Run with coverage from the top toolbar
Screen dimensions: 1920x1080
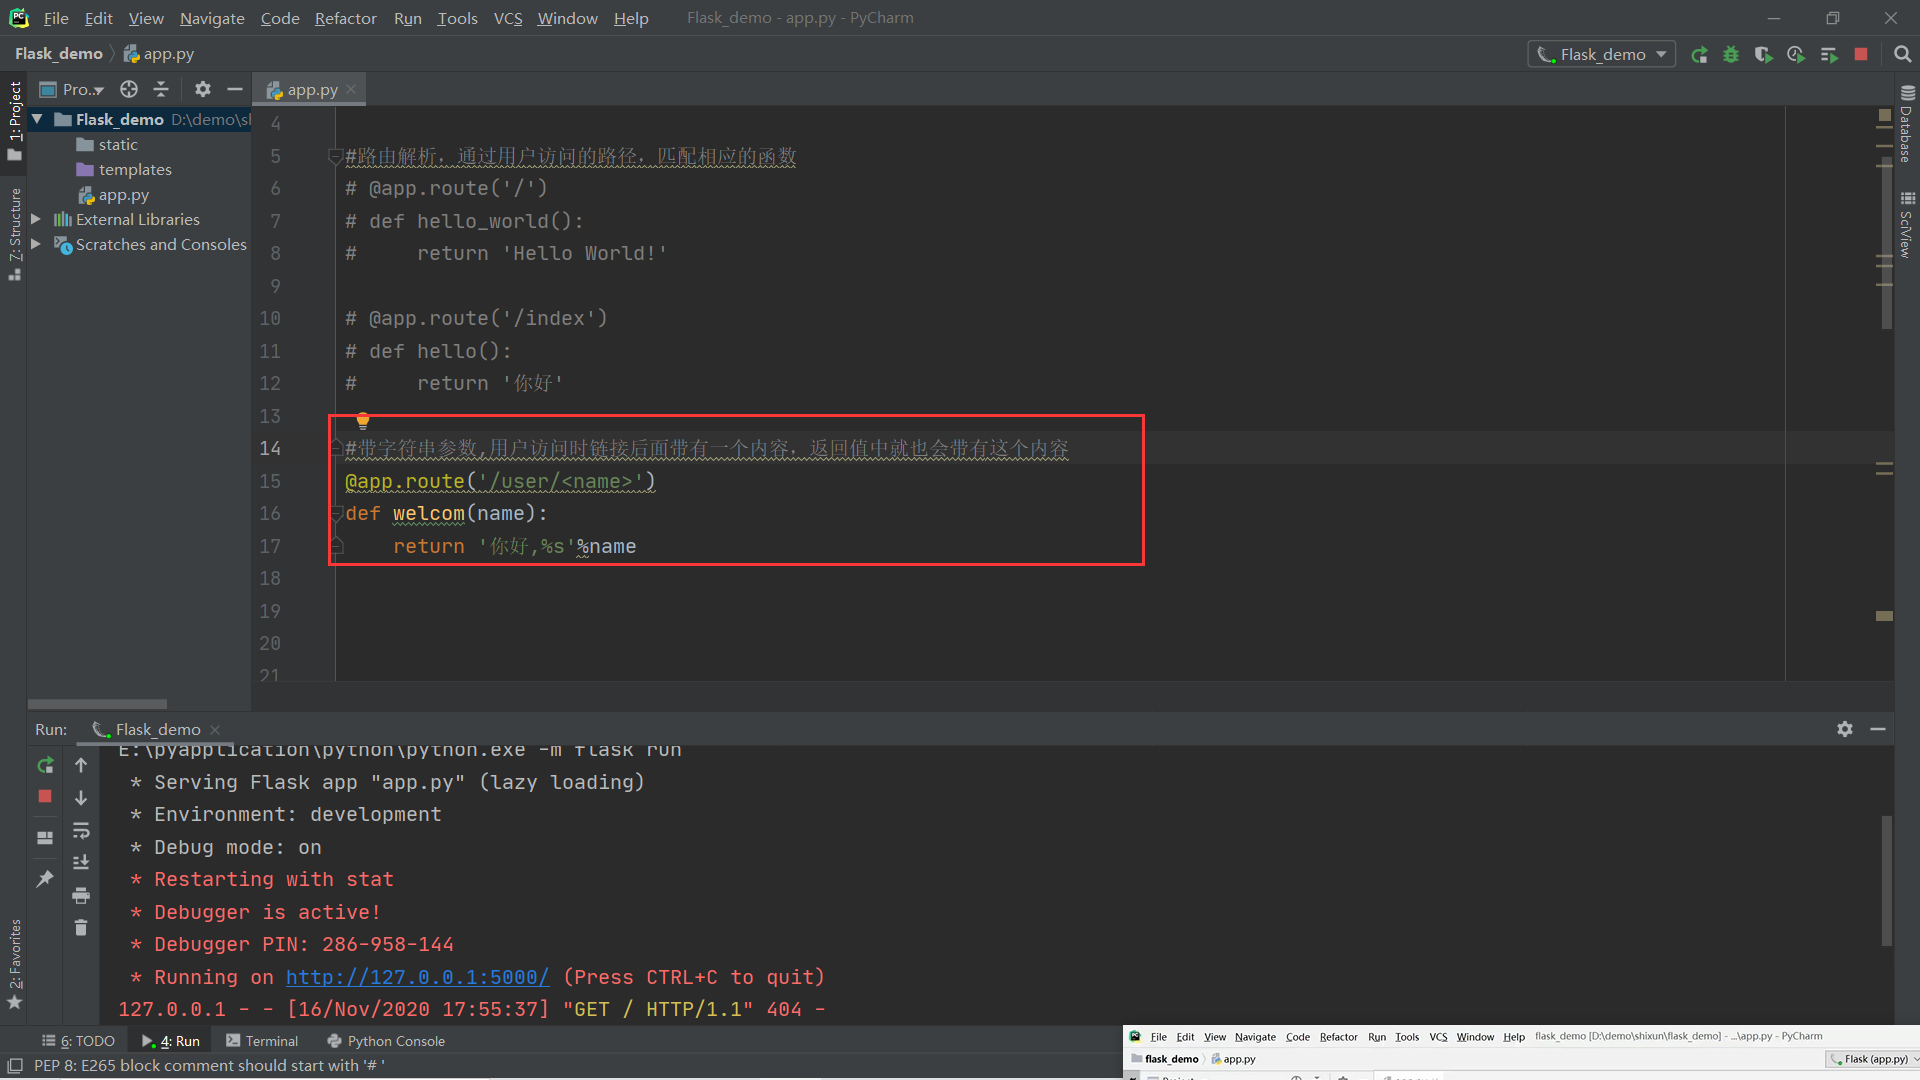[1763, 55]
